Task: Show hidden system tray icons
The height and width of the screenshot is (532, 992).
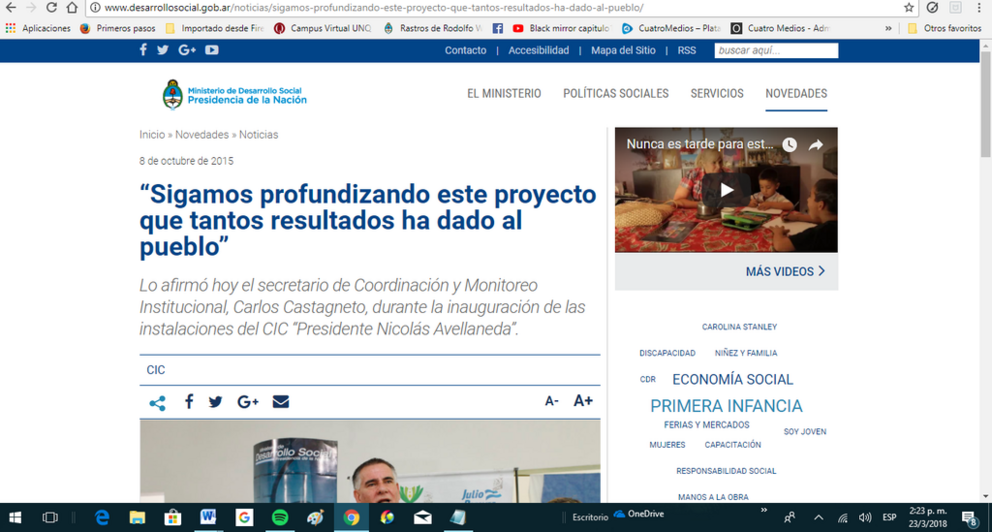Action: [x=819, y=517]
